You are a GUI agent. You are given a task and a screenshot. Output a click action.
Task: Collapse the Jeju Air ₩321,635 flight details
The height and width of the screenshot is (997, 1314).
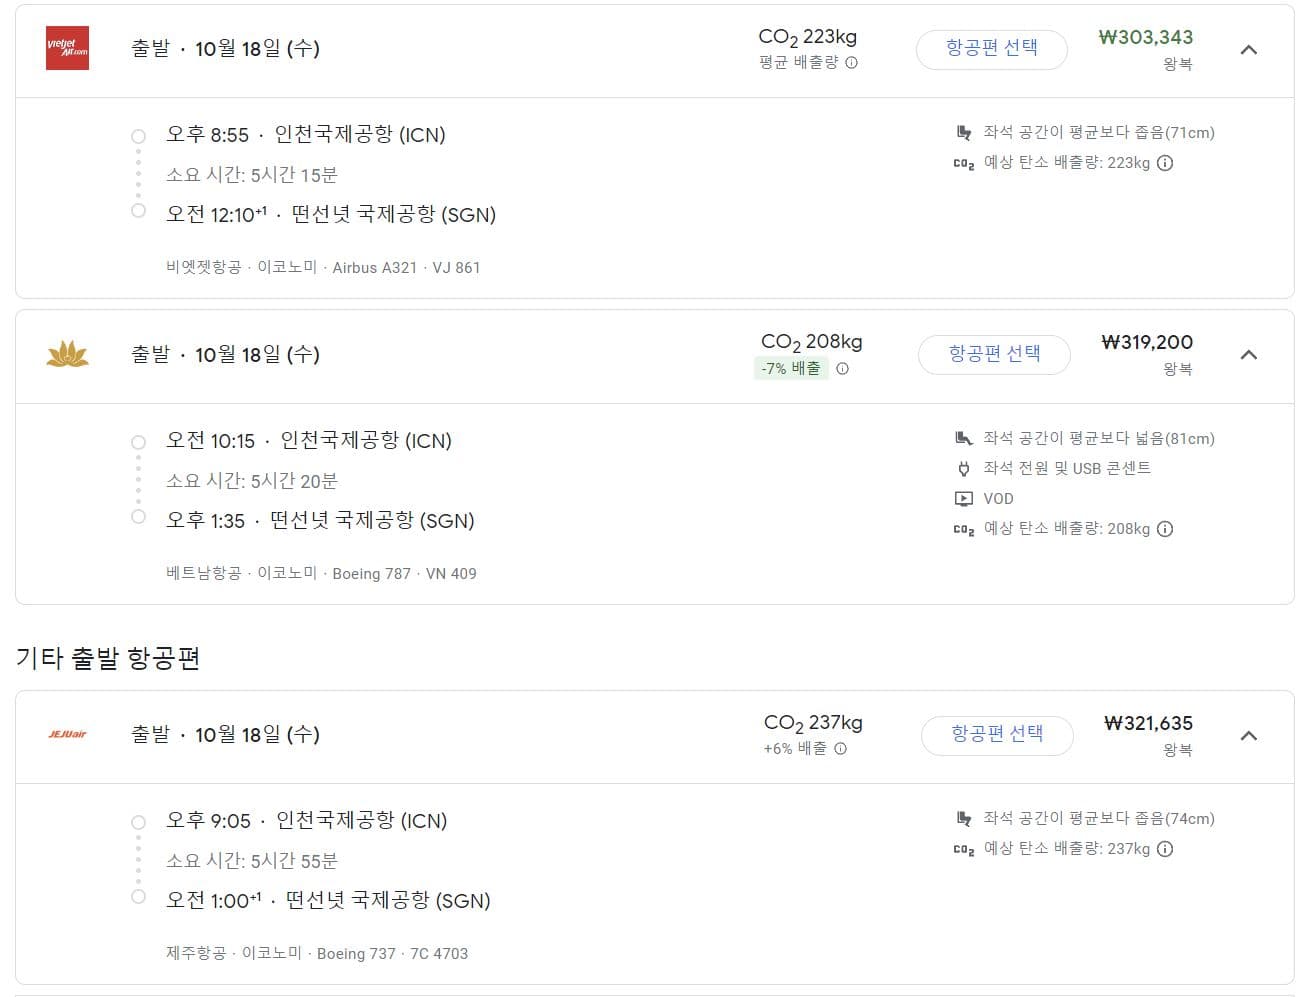(x=1248, y=735)
